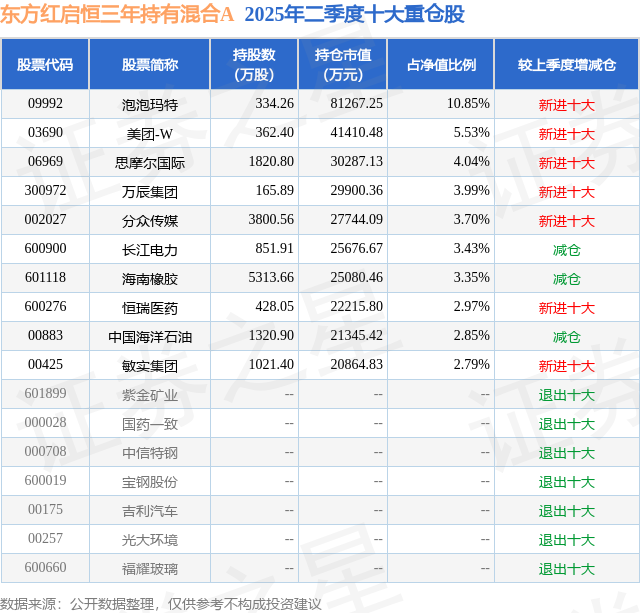Select stock code 00175
640x613 pixels.
coord(45,509)
